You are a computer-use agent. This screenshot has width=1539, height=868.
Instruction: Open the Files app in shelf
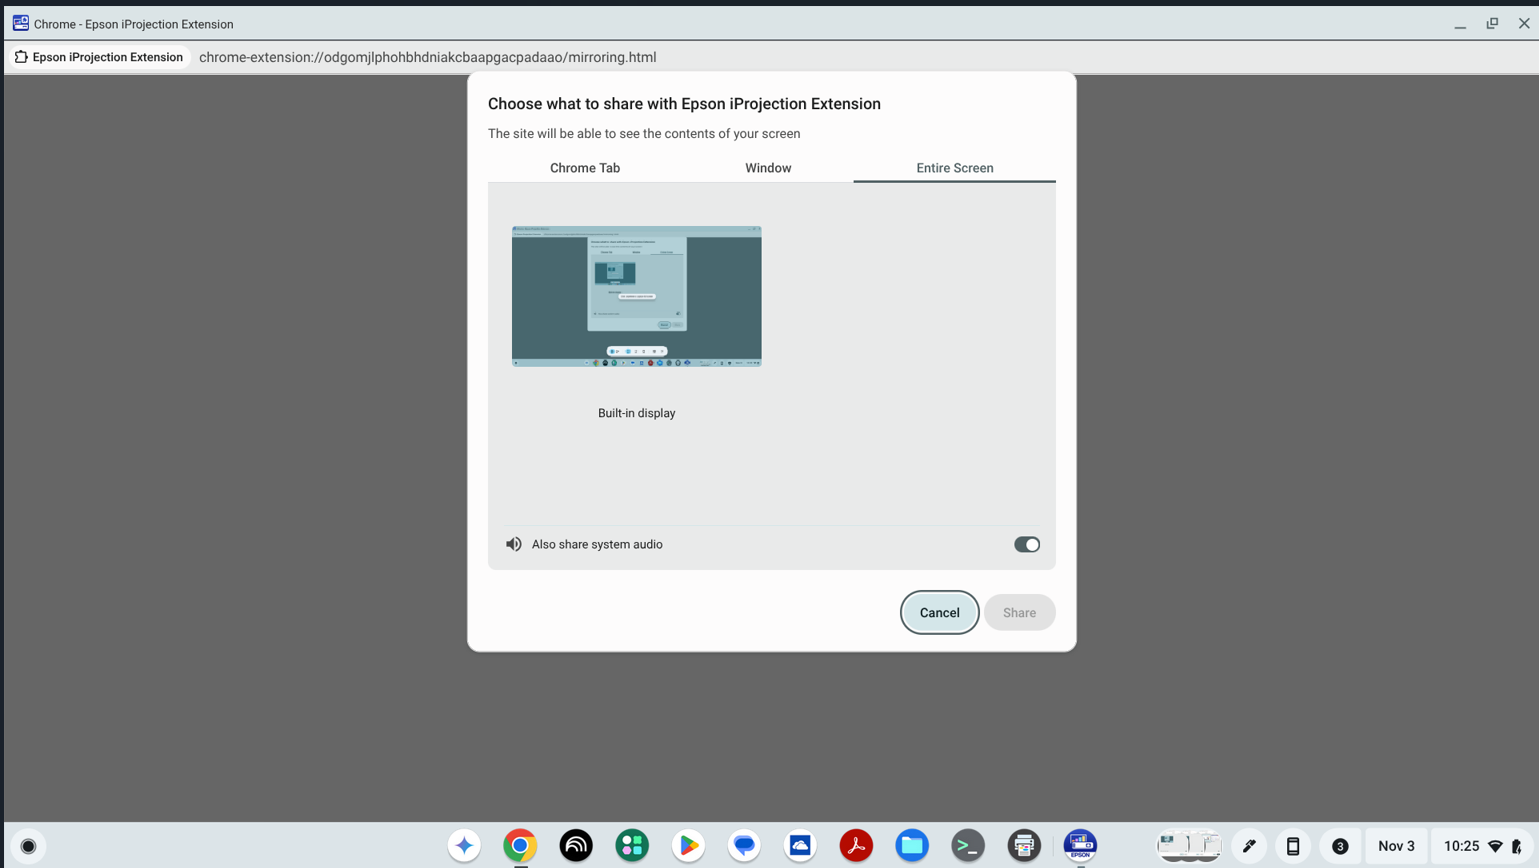[912, 846]
